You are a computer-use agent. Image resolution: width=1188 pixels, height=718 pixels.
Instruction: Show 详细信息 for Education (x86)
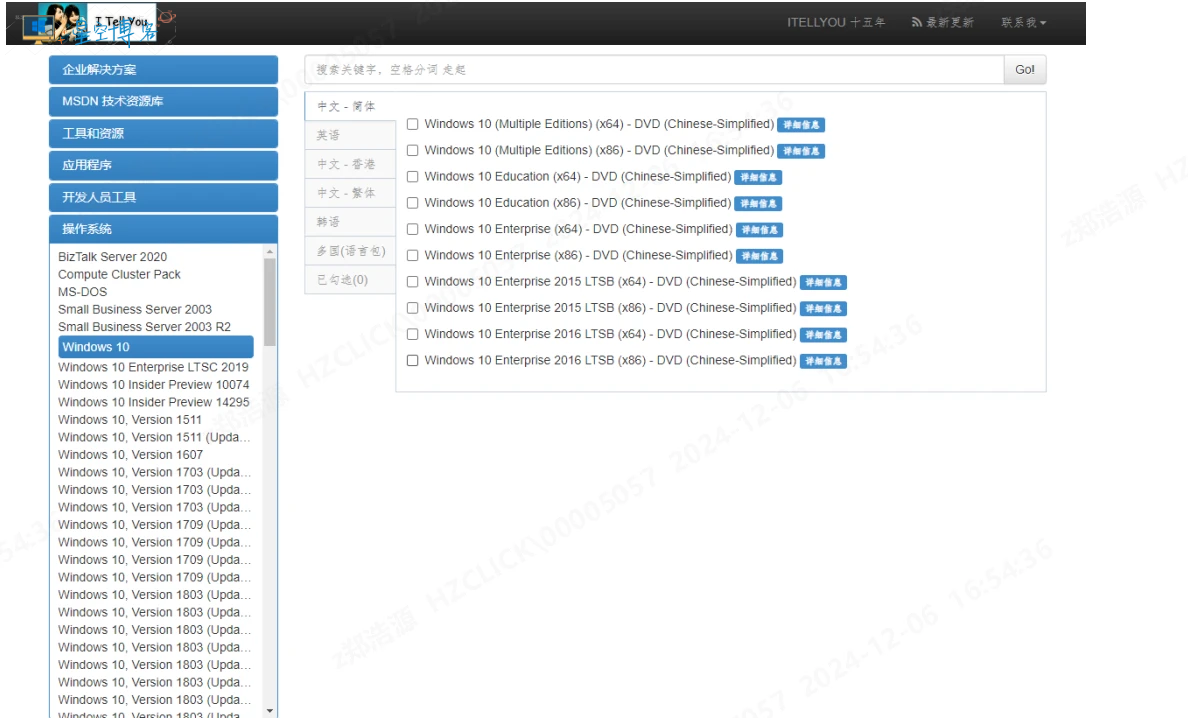coord(758,204)
